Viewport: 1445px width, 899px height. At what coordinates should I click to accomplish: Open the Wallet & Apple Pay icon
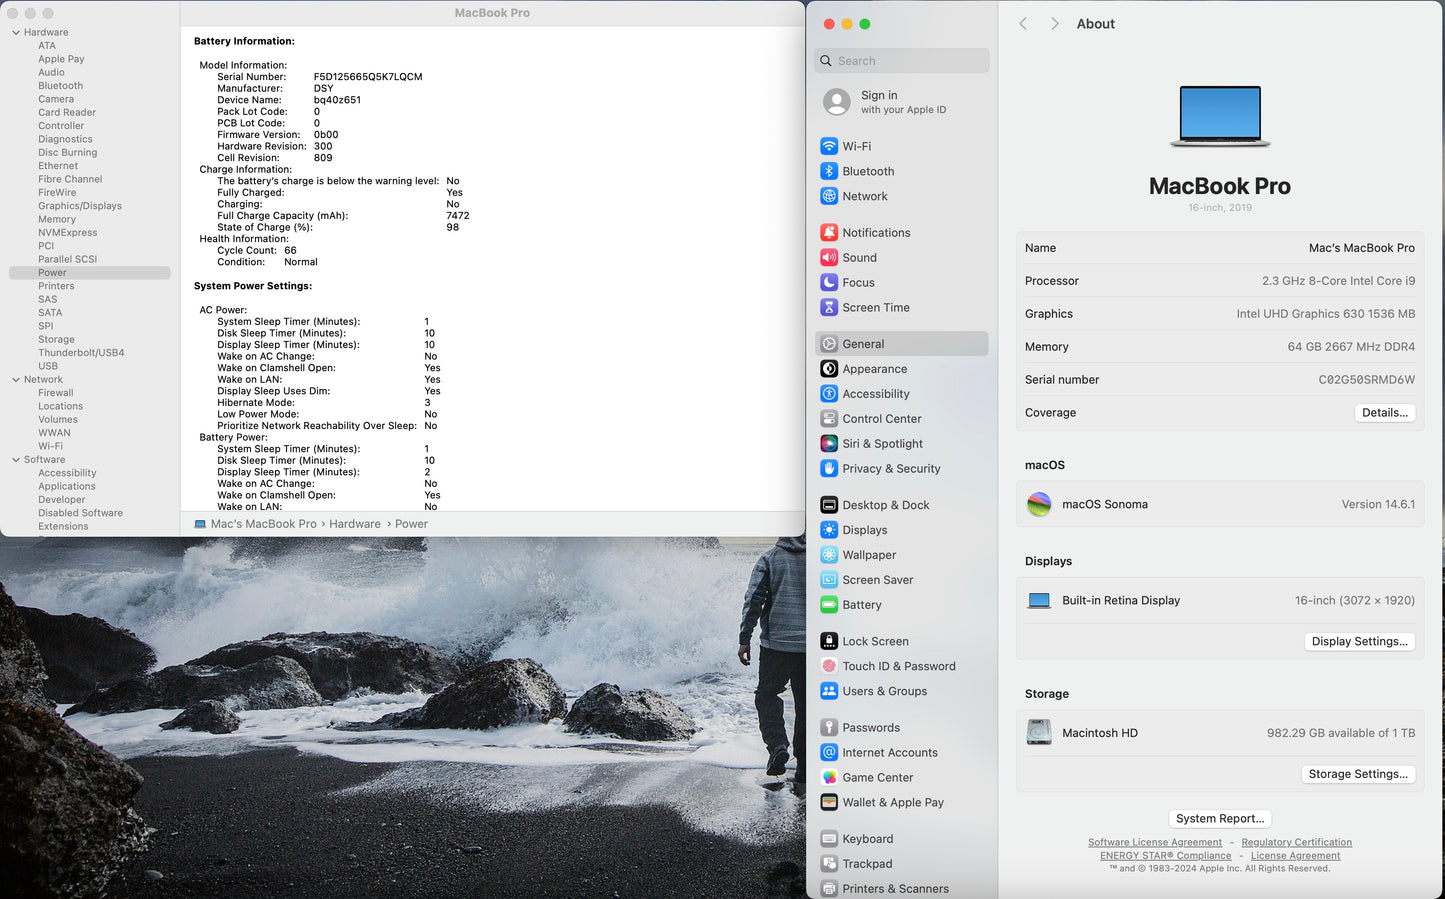click(x=829, y=802)
